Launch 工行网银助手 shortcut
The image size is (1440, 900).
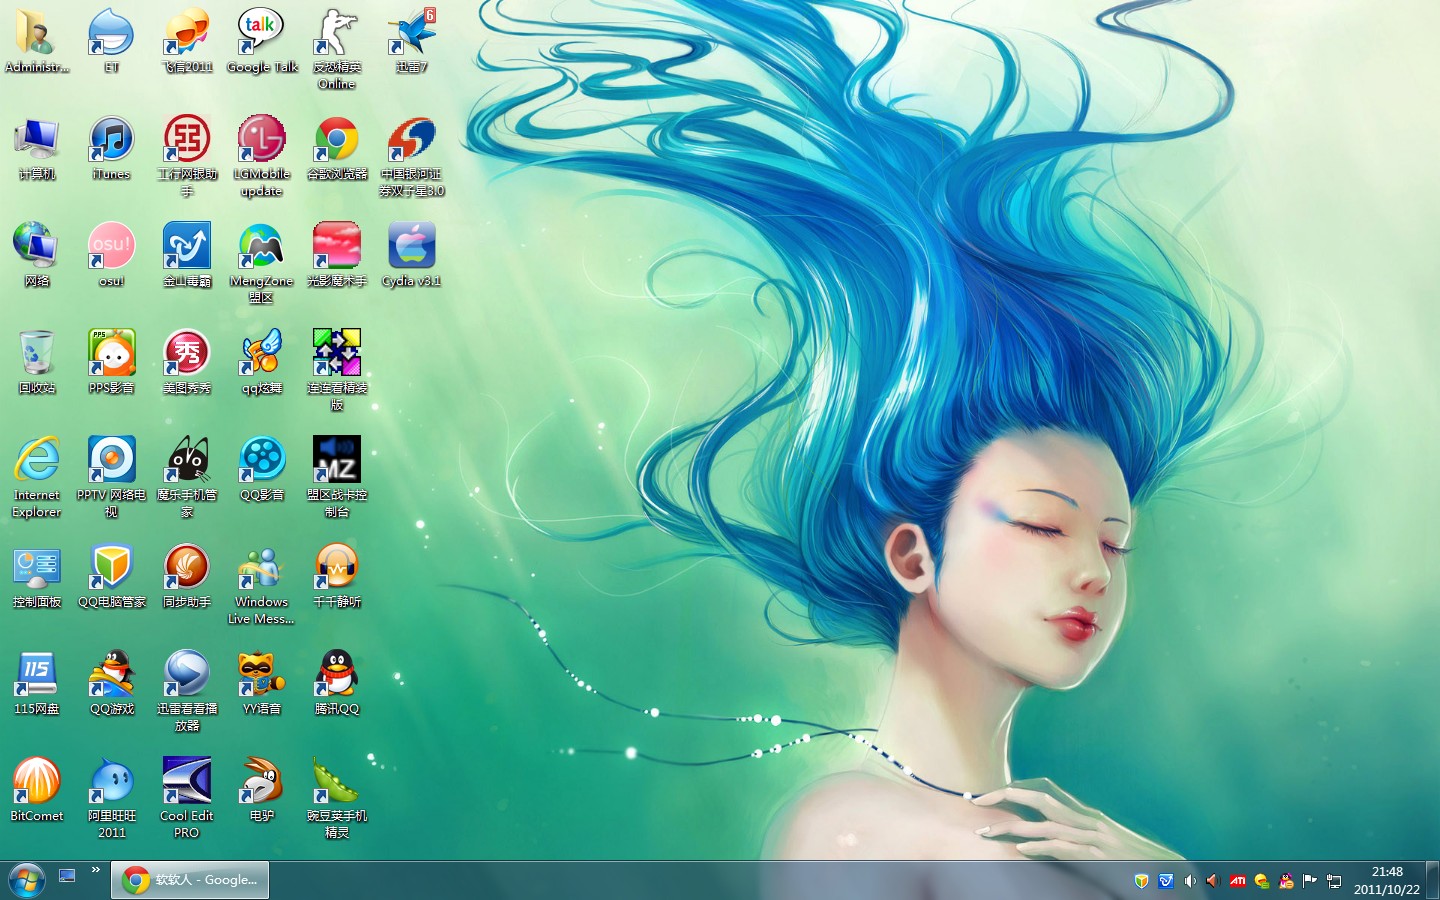(187, 157)
